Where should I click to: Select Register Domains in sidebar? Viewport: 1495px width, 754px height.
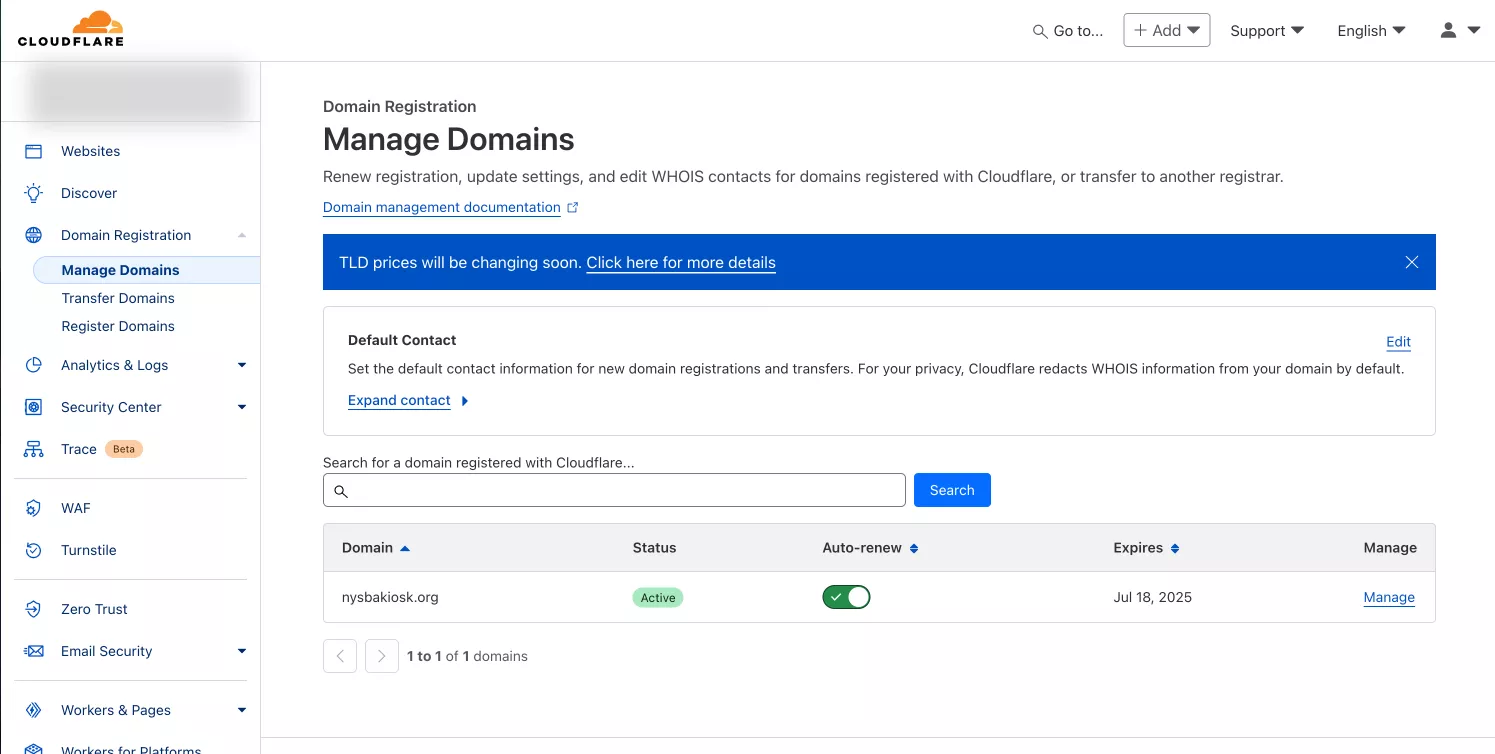tap(118, 326)
